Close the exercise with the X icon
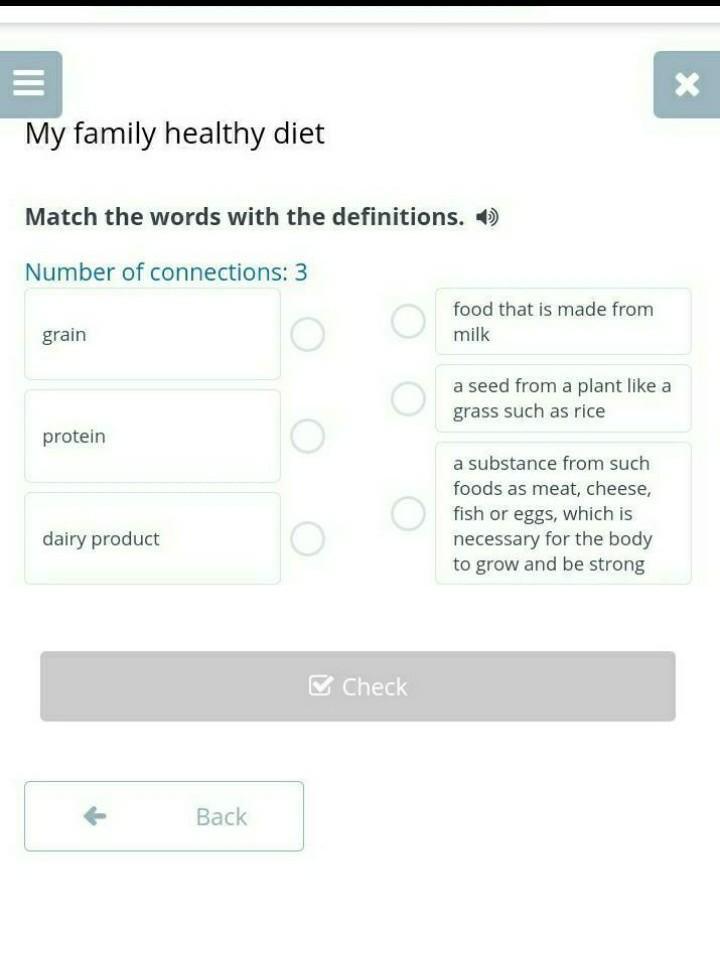Screen dimensions: 720x962 click(x=686, y=85)
